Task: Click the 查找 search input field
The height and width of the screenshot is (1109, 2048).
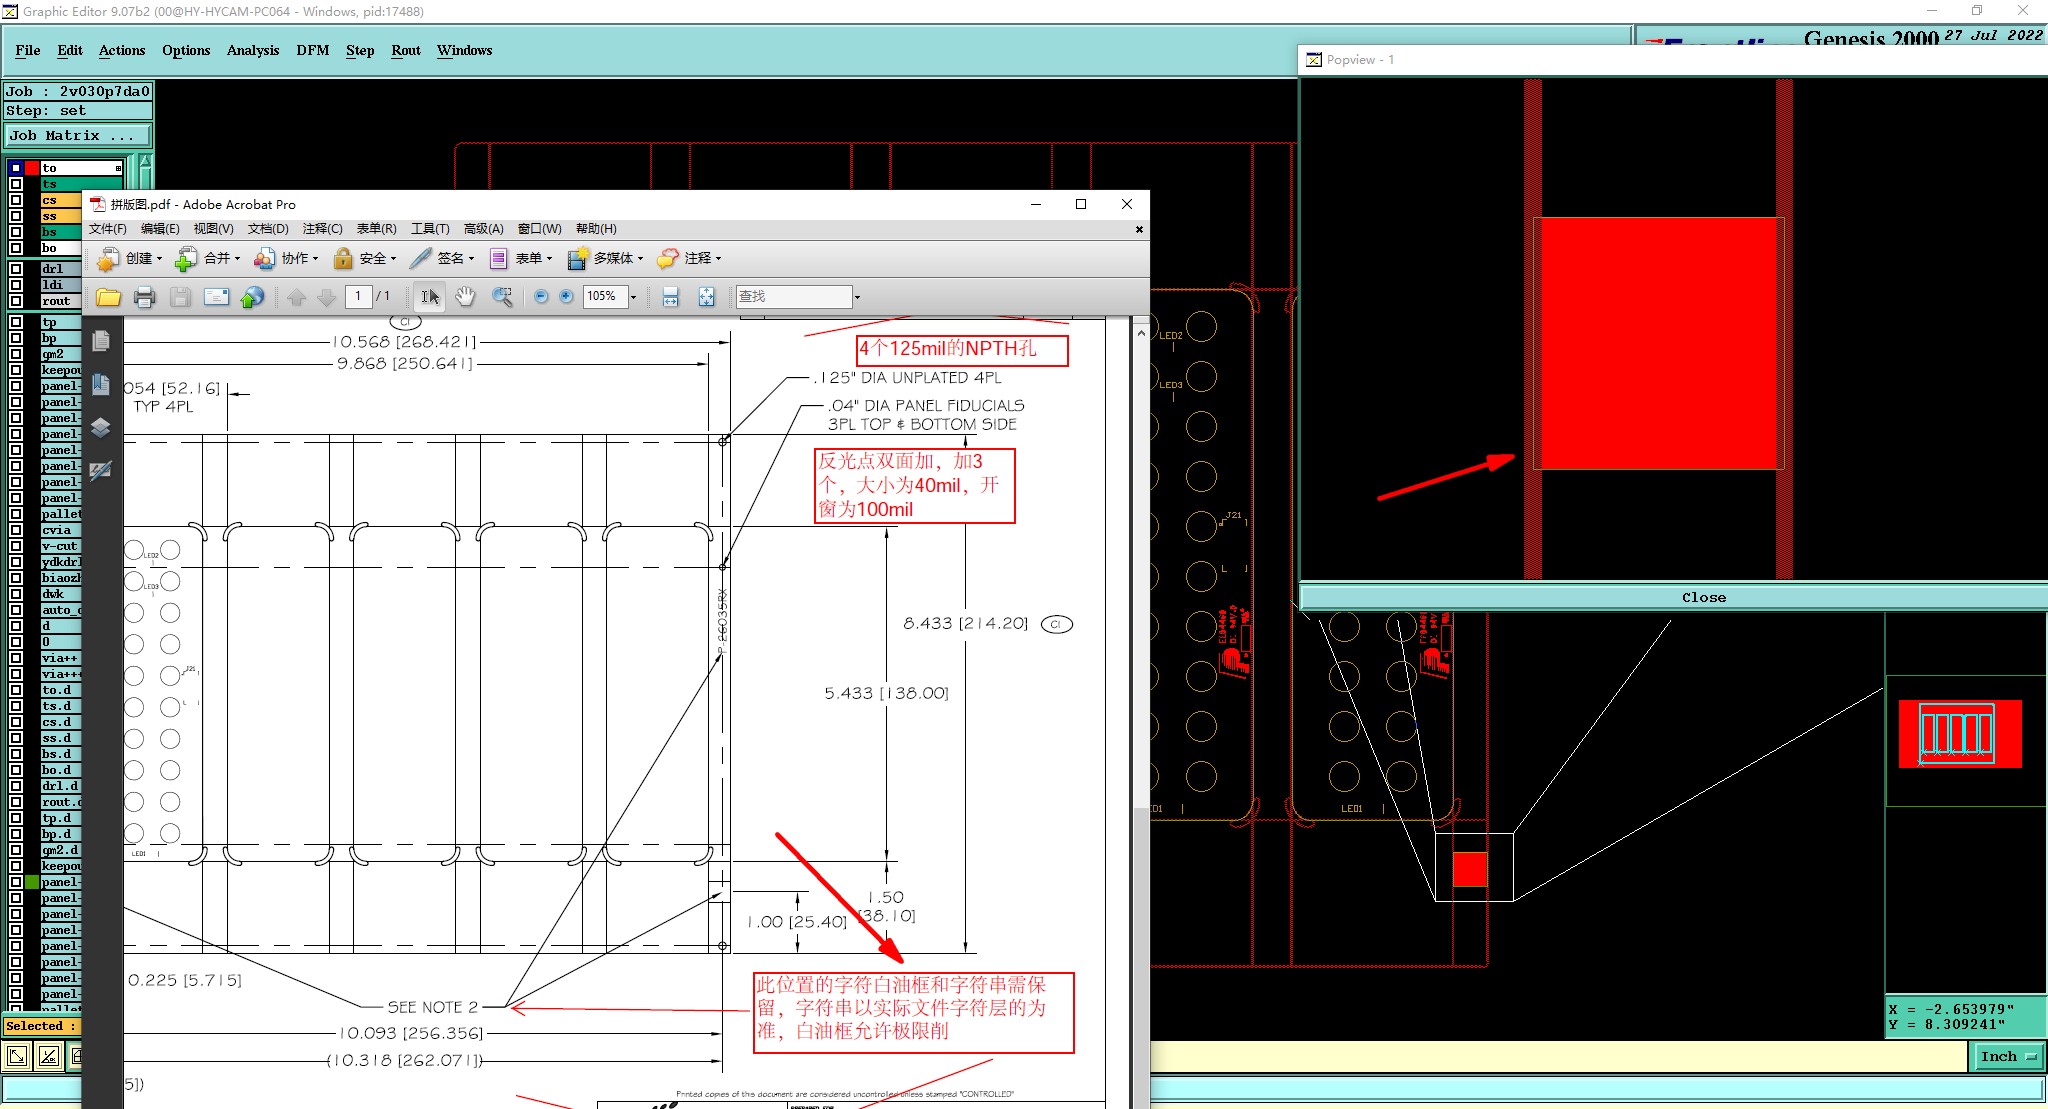Action: tap(792, 296)
